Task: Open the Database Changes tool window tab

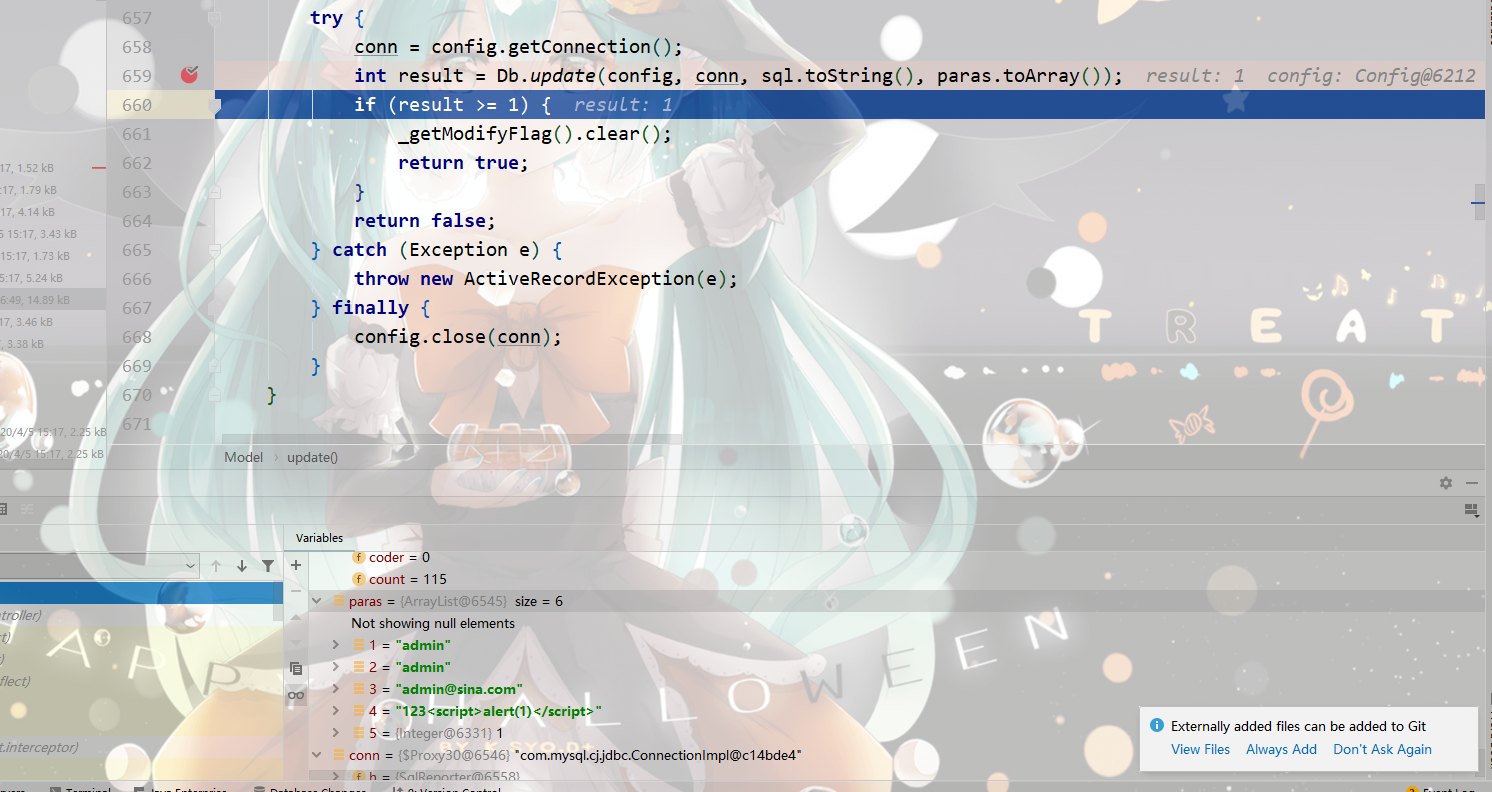Action: pyautogui.click(x=310, y=790)
